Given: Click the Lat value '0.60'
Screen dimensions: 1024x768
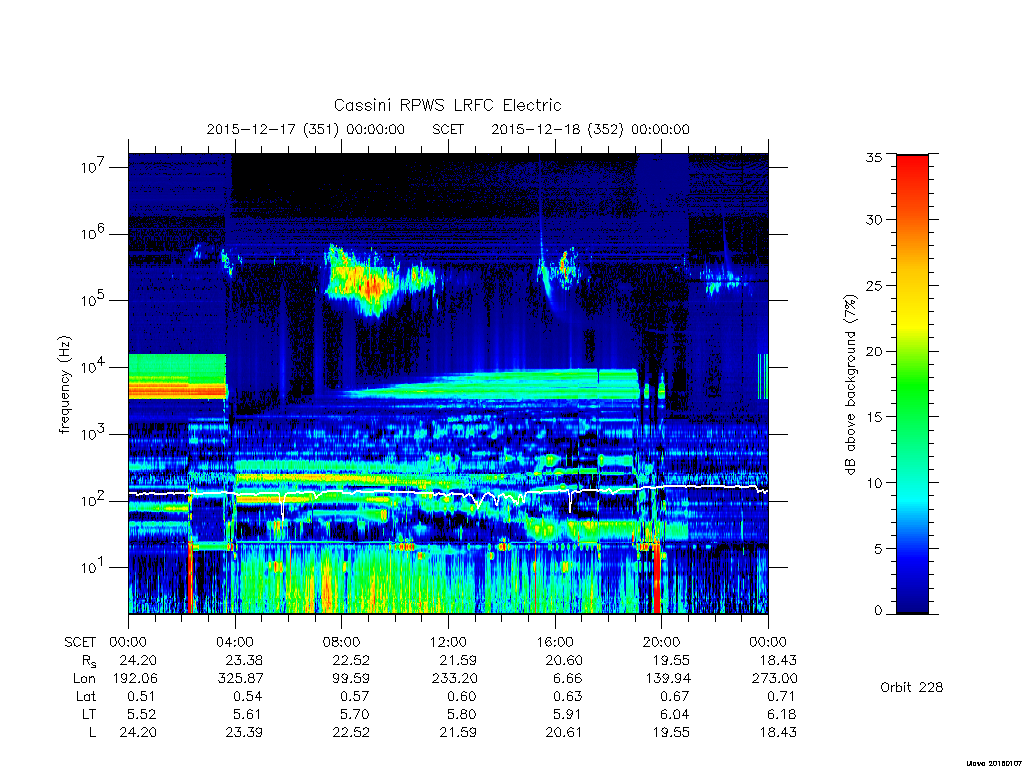Looking at the screenshot, I should tap(462, 697).
